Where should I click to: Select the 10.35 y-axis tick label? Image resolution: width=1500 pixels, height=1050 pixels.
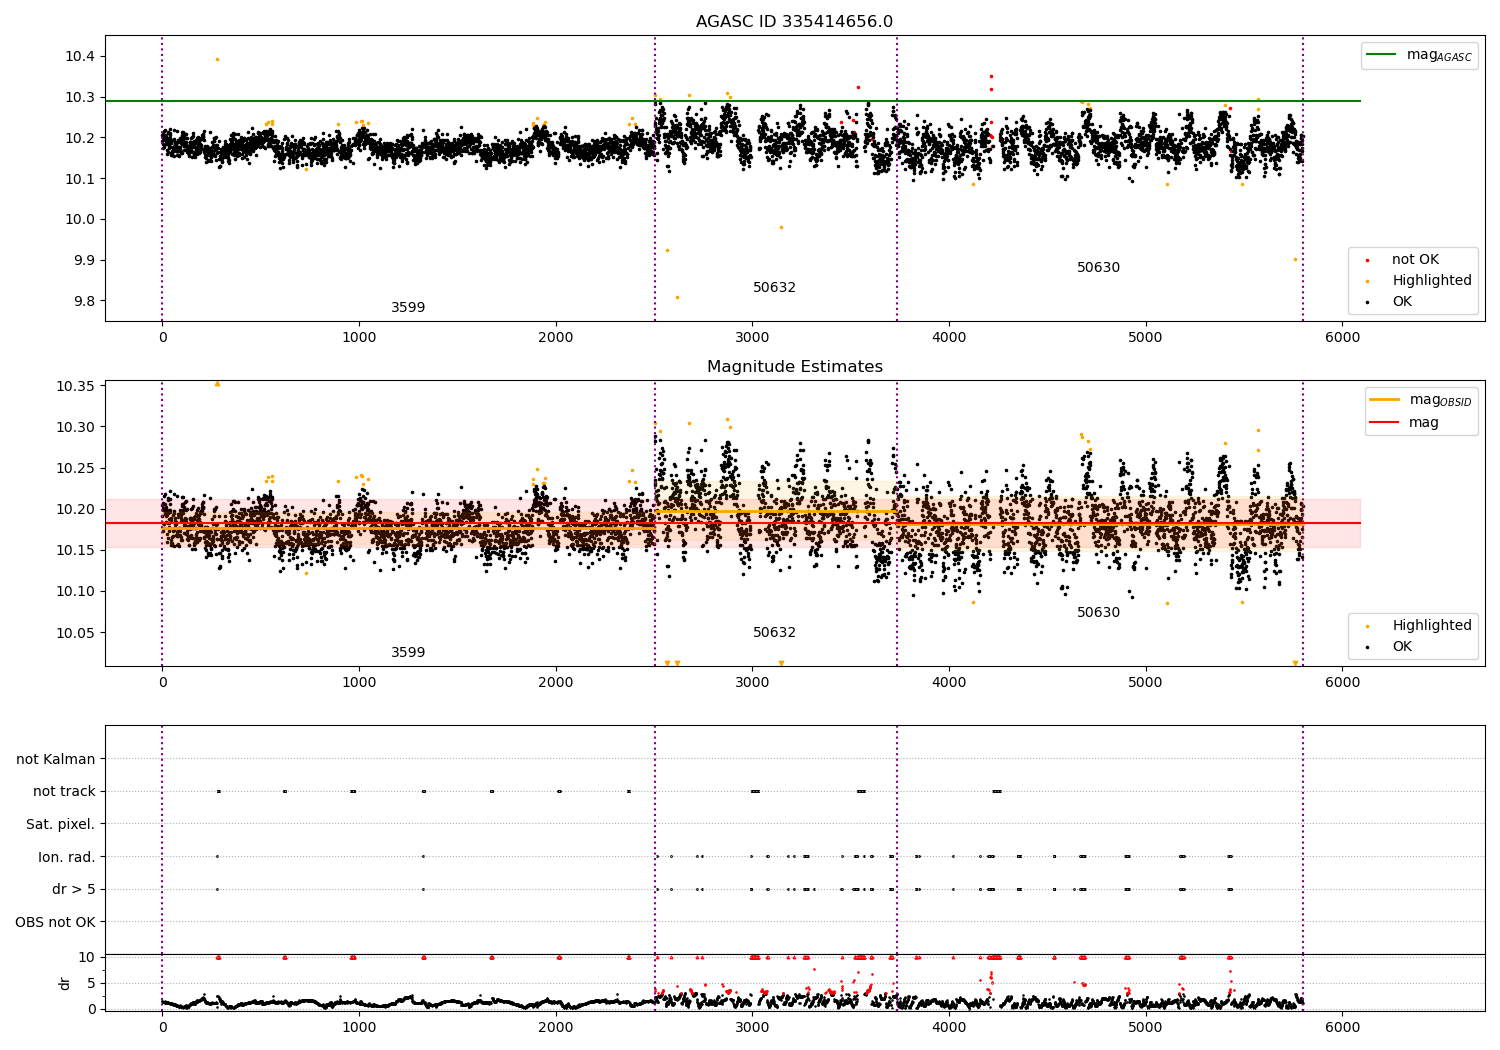click(76, 386)
